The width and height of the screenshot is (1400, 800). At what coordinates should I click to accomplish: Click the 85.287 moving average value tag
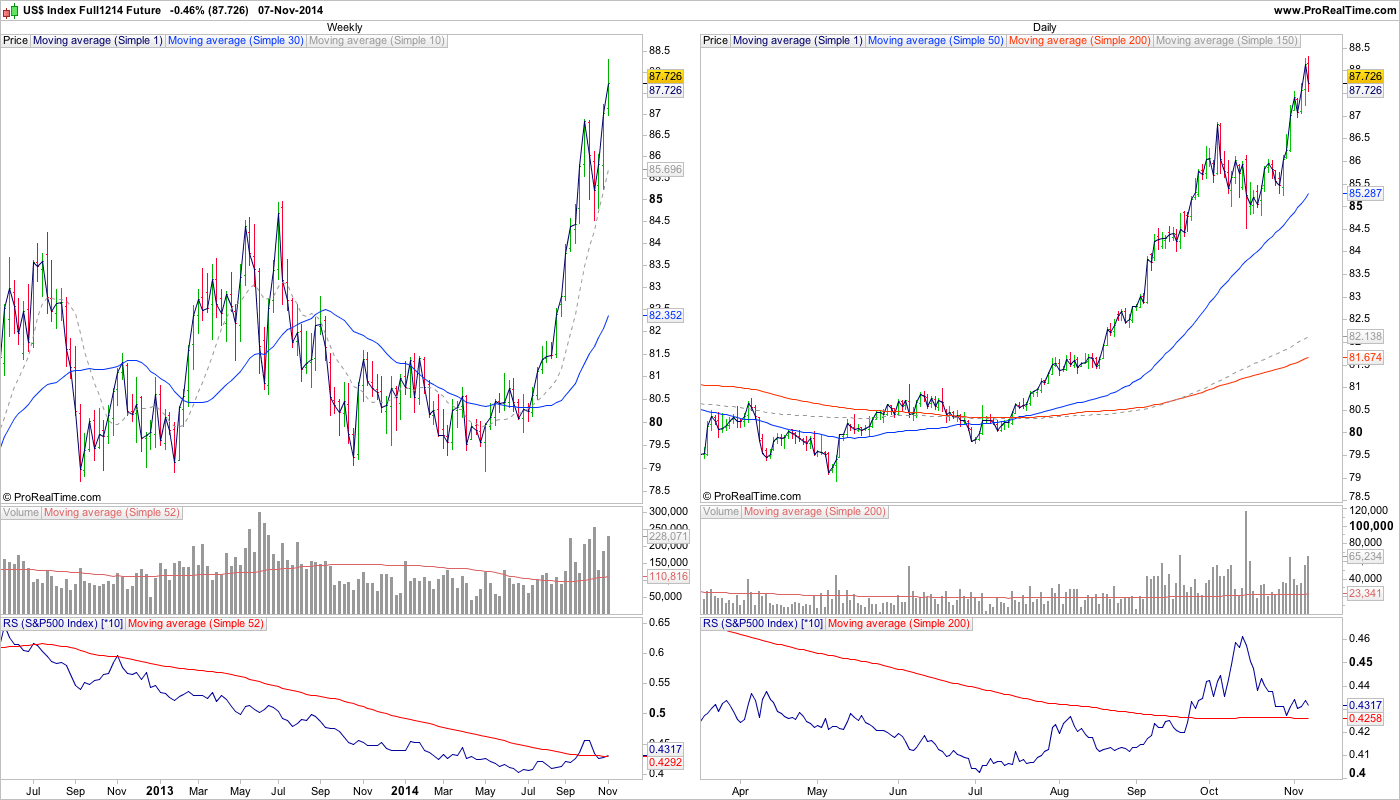[1365, 193]
